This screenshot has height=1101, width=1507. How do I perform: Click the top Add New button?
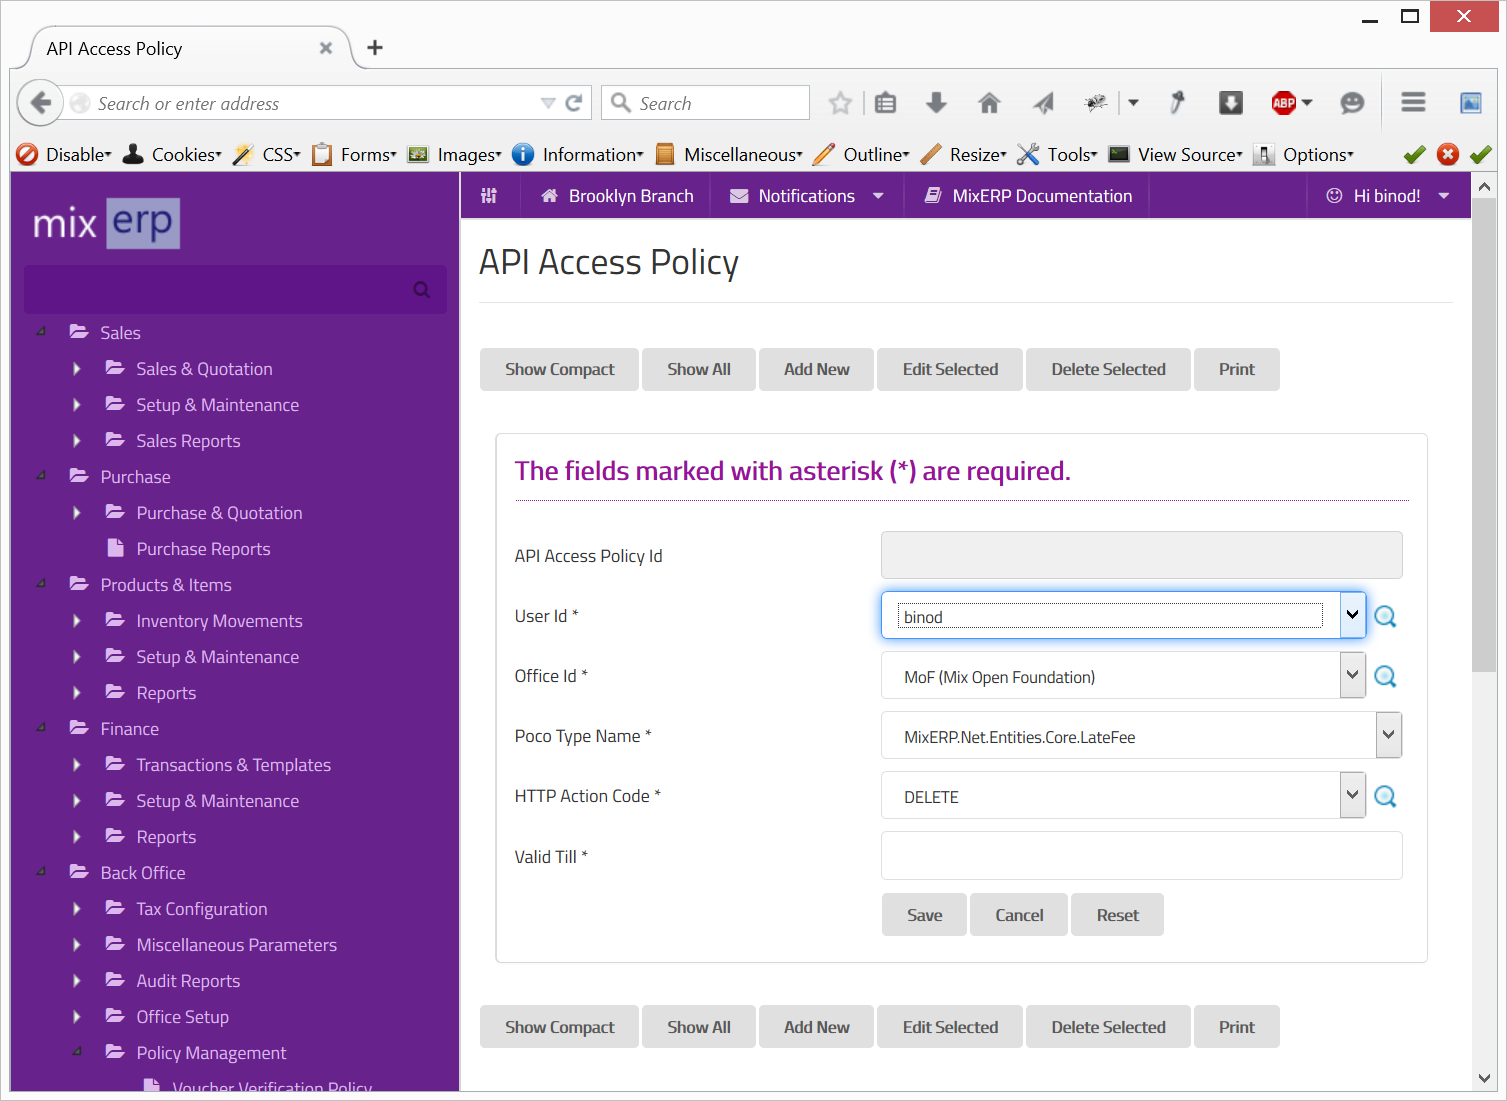pyautogui.click(x=816, y=369)
